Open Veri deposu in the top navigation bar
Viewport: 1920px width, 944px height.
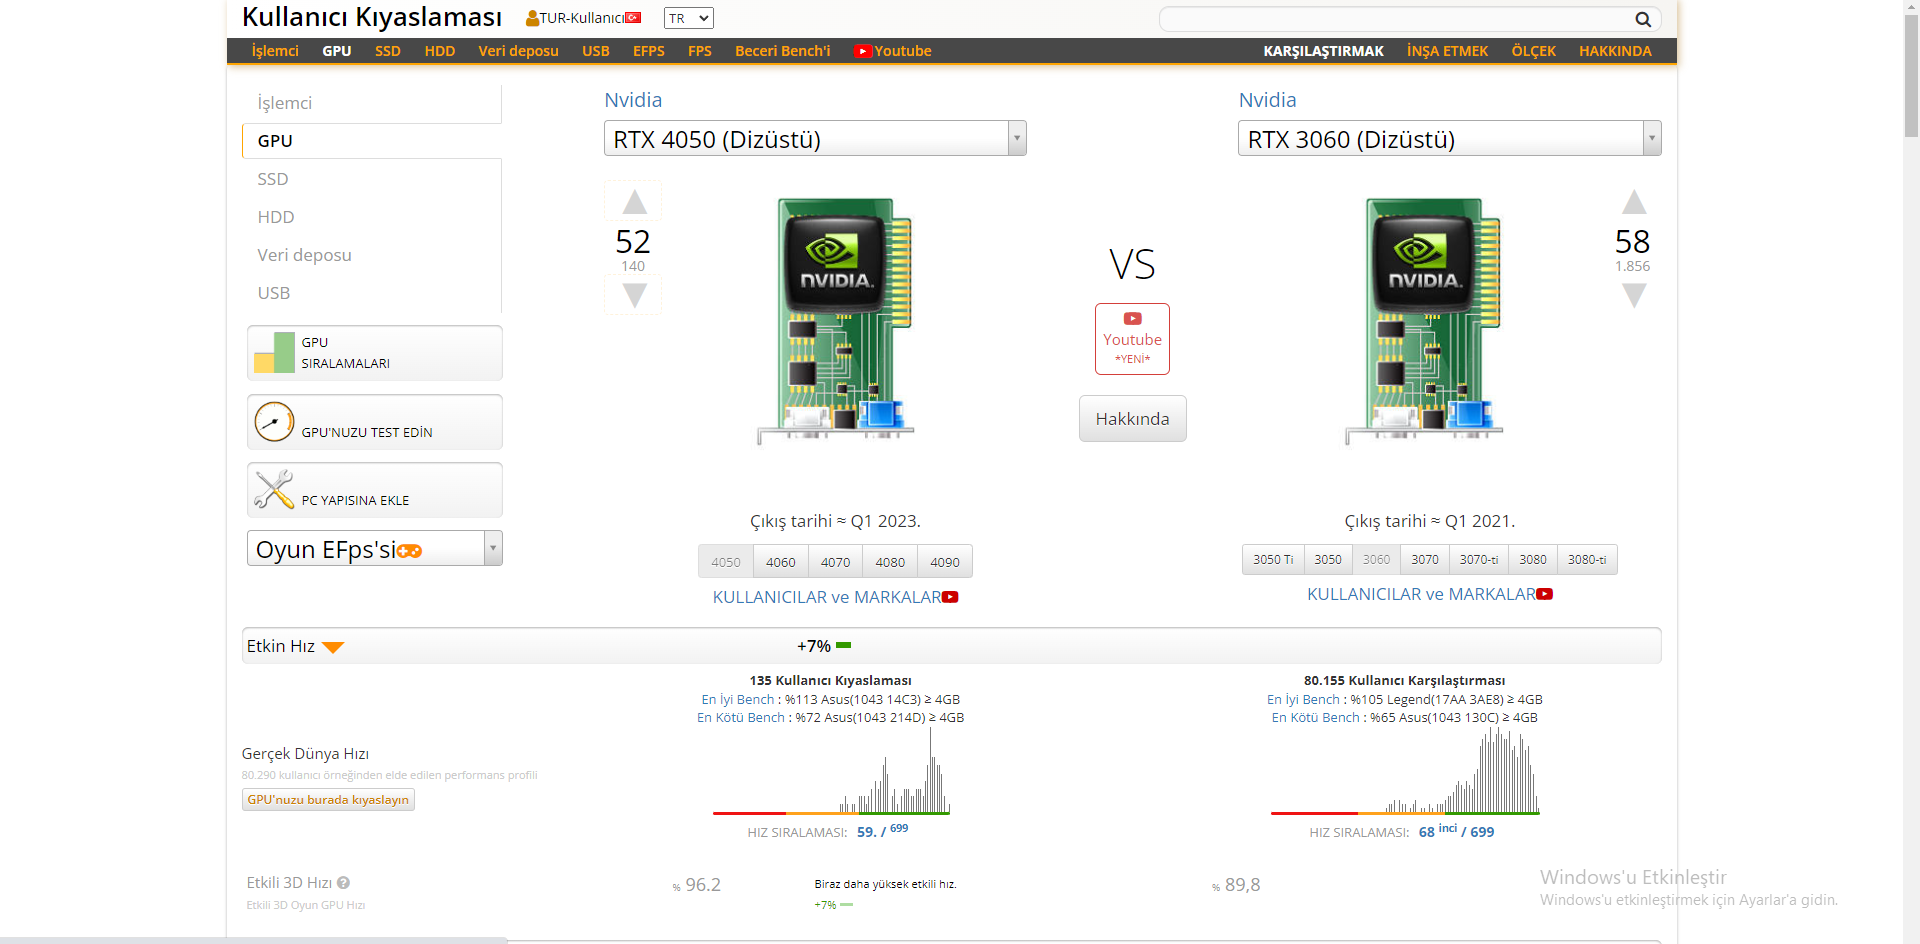click(x=519, y=51)
